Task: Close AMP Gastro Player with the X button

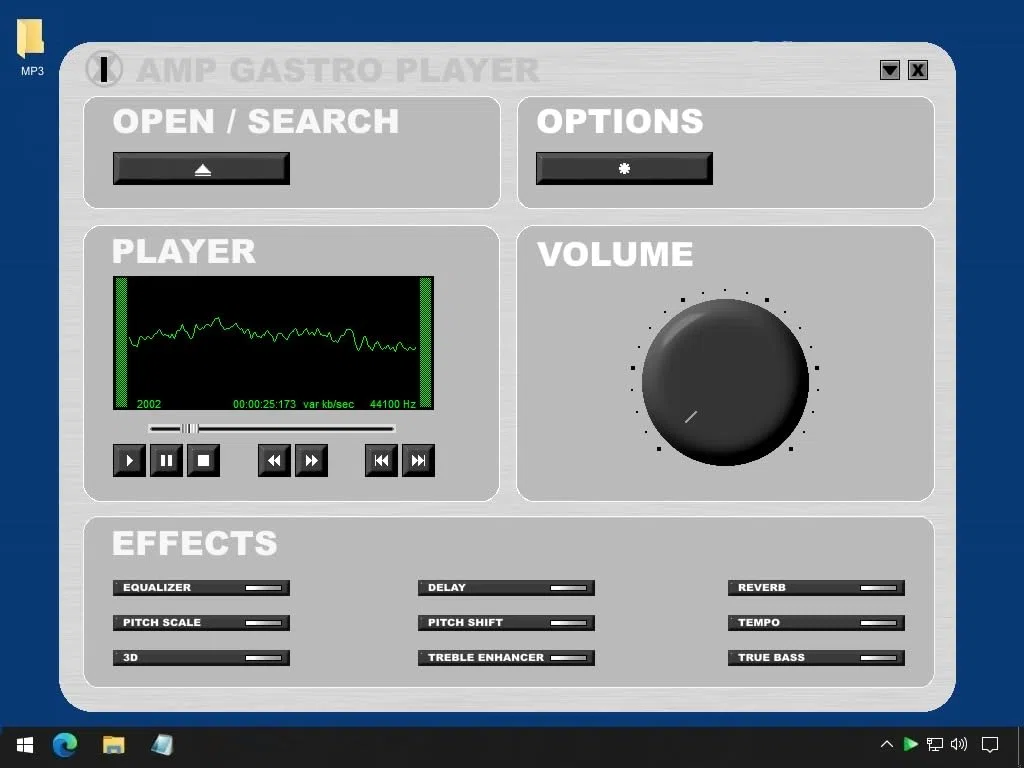Action: point(918,70)
